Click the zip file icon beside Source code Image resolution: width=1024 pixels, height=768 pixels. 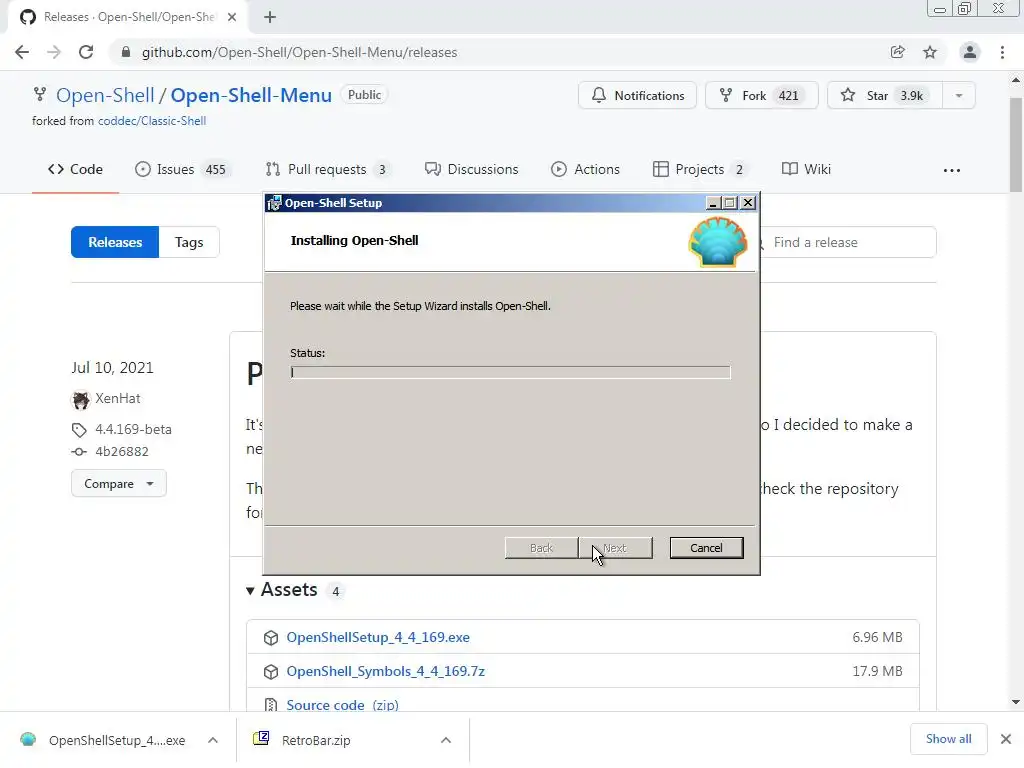[270, 705]
